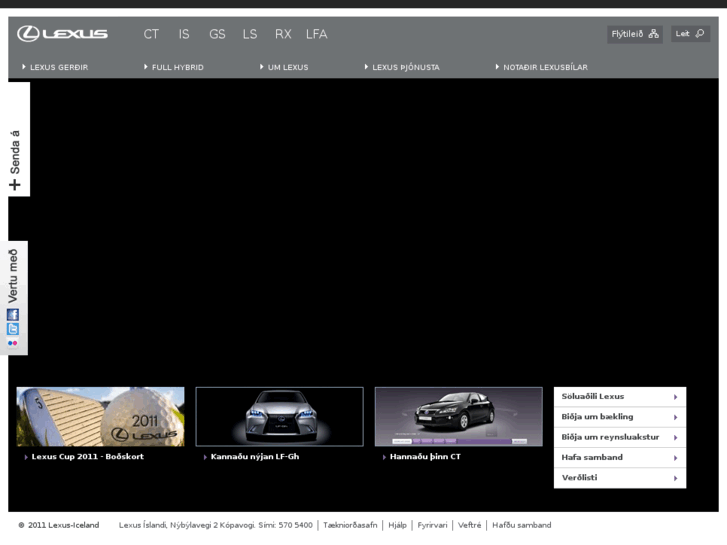Click the plus icon on Senda á tab
The image size is (727, 545).
point(15,185)
